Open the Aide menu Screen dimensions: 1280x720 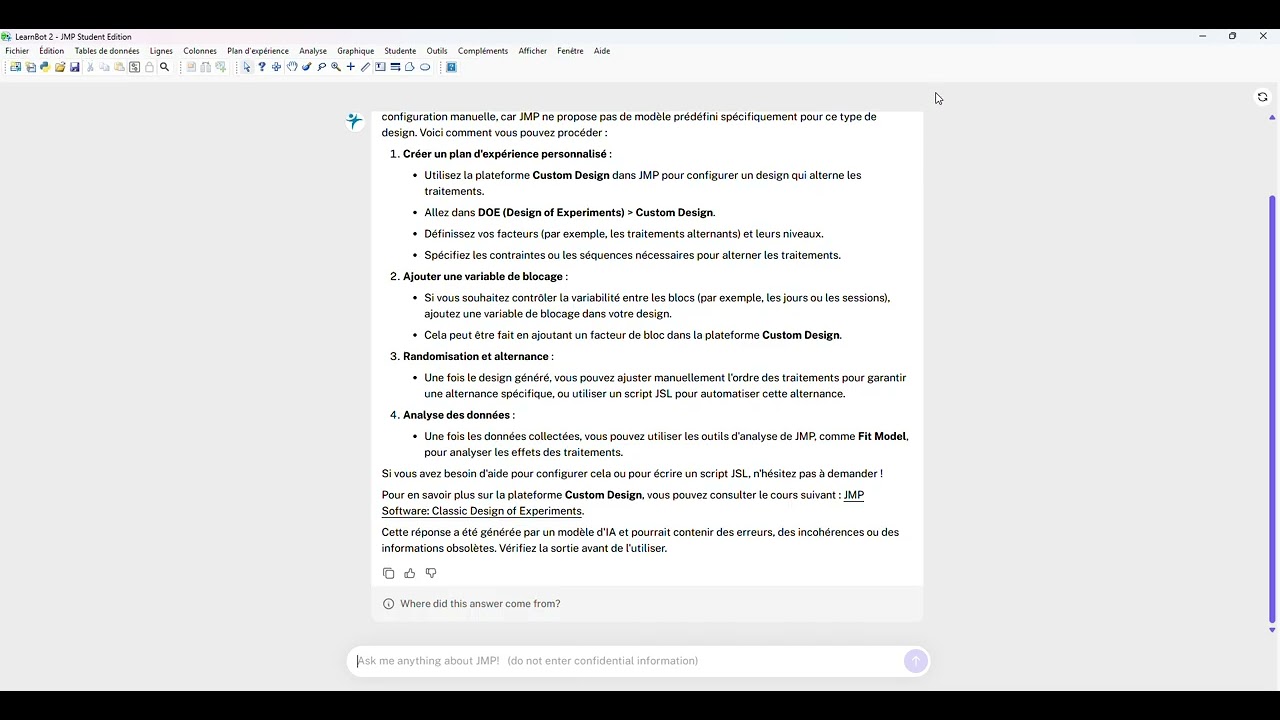(x=602, y=51)
